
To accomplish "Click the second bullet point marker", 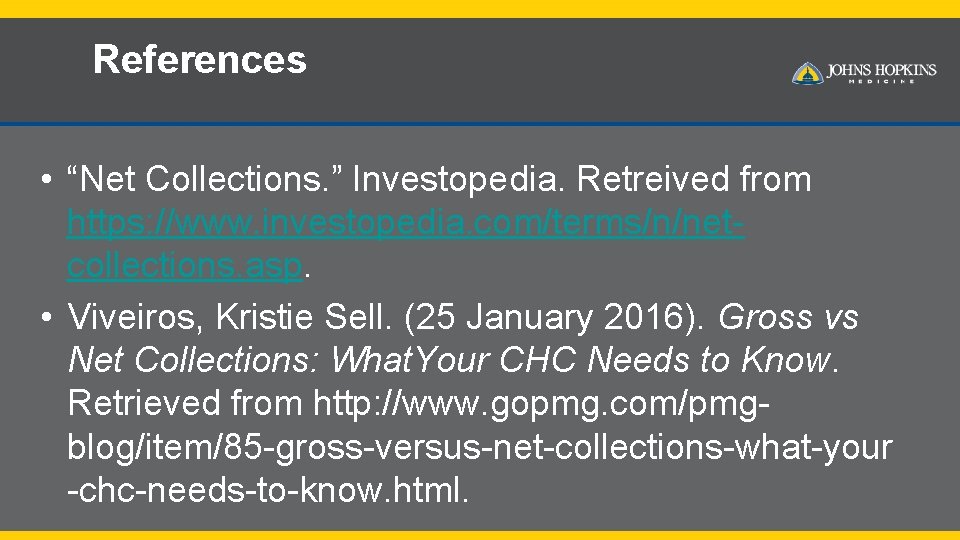I will click(46, 319).
